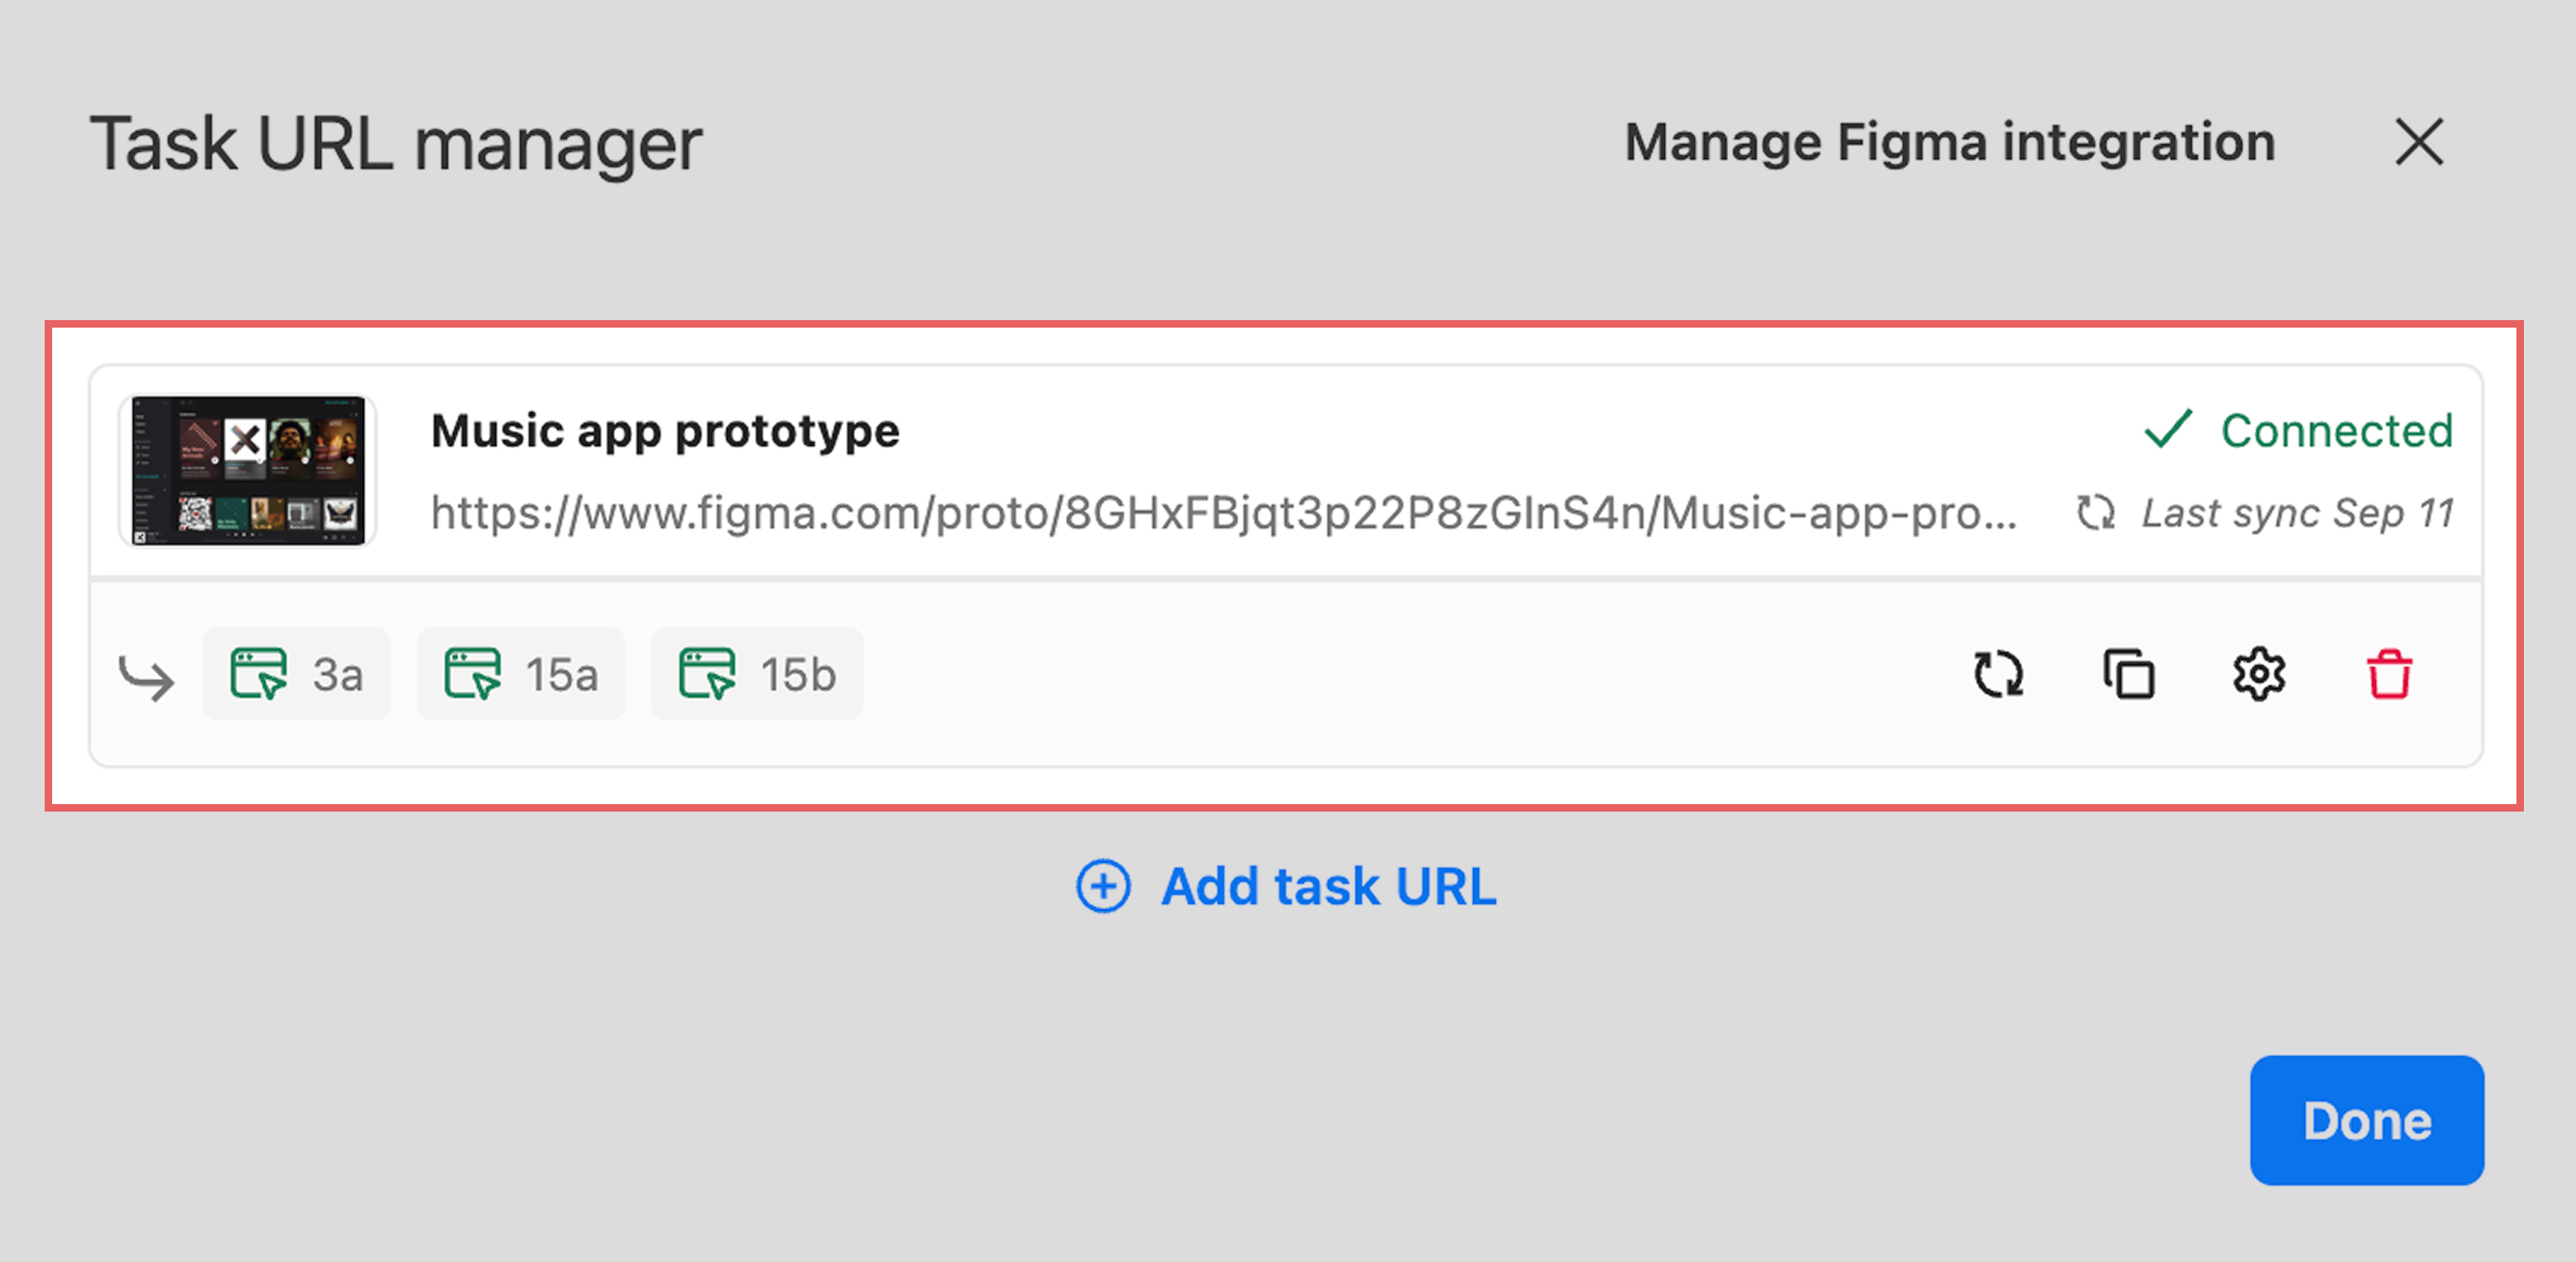Click the figma.com prototype URL text

click(x=1223, y=513)
